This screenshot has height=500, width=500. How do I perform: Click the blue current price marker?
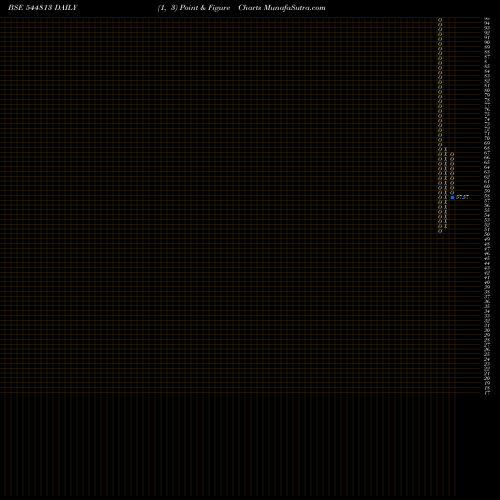[452, 197]
